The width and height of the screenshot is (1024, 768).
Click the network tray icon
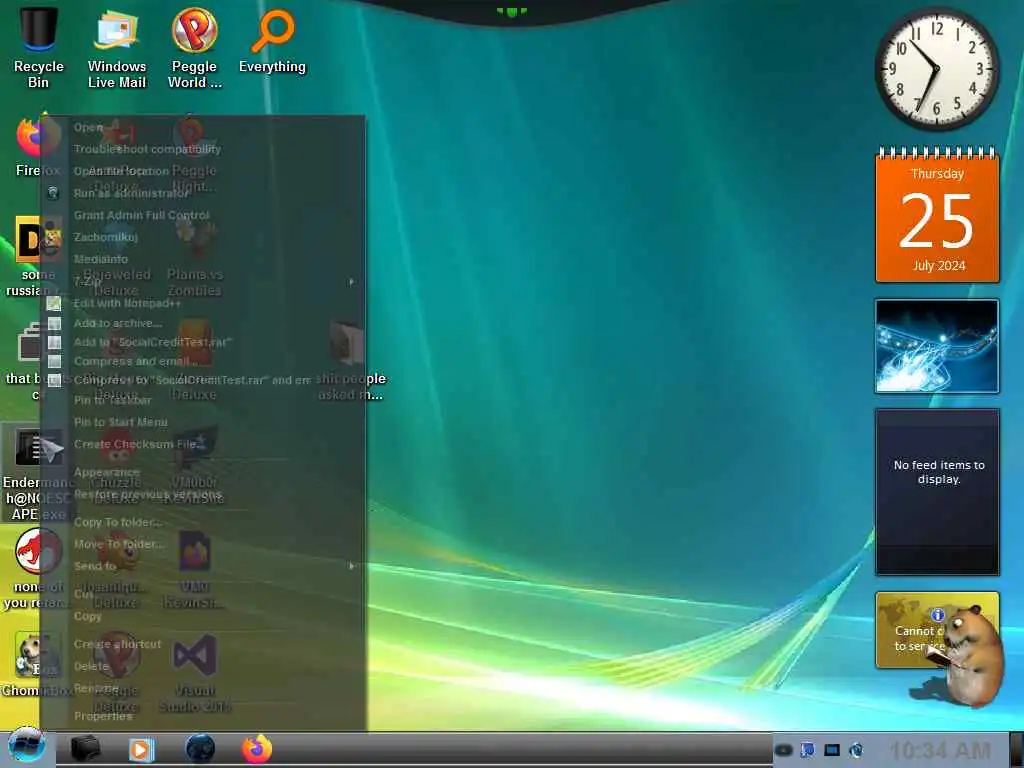tap(808, 750)
